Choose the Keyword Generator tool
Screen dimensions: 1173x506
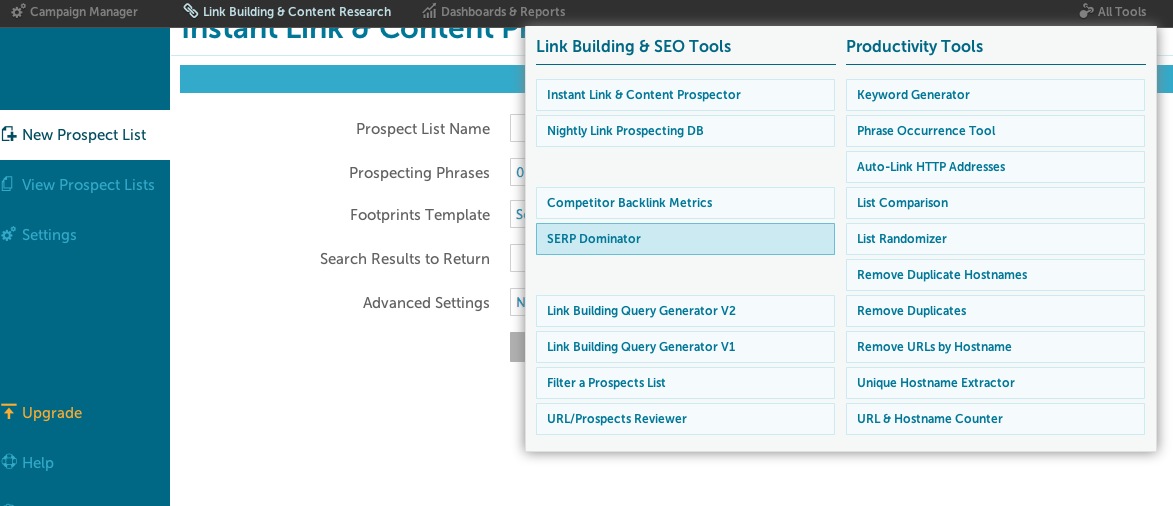point(995,95)
